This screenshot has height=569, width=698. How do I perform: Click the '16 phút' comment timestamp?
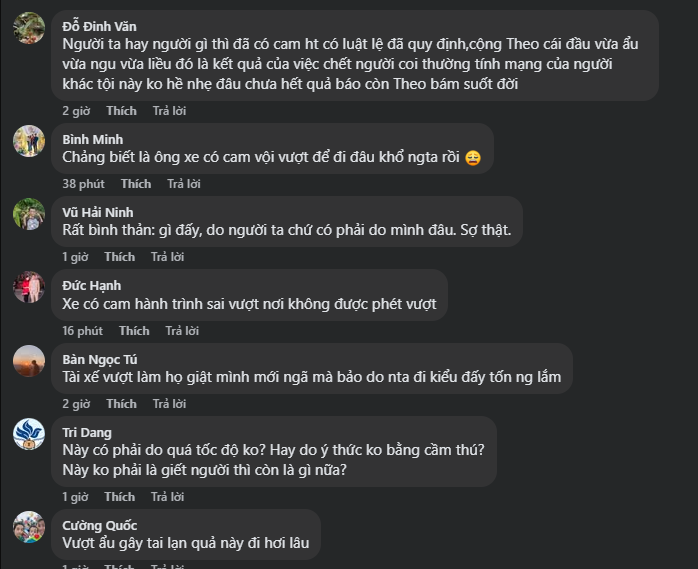pos(82,331)
